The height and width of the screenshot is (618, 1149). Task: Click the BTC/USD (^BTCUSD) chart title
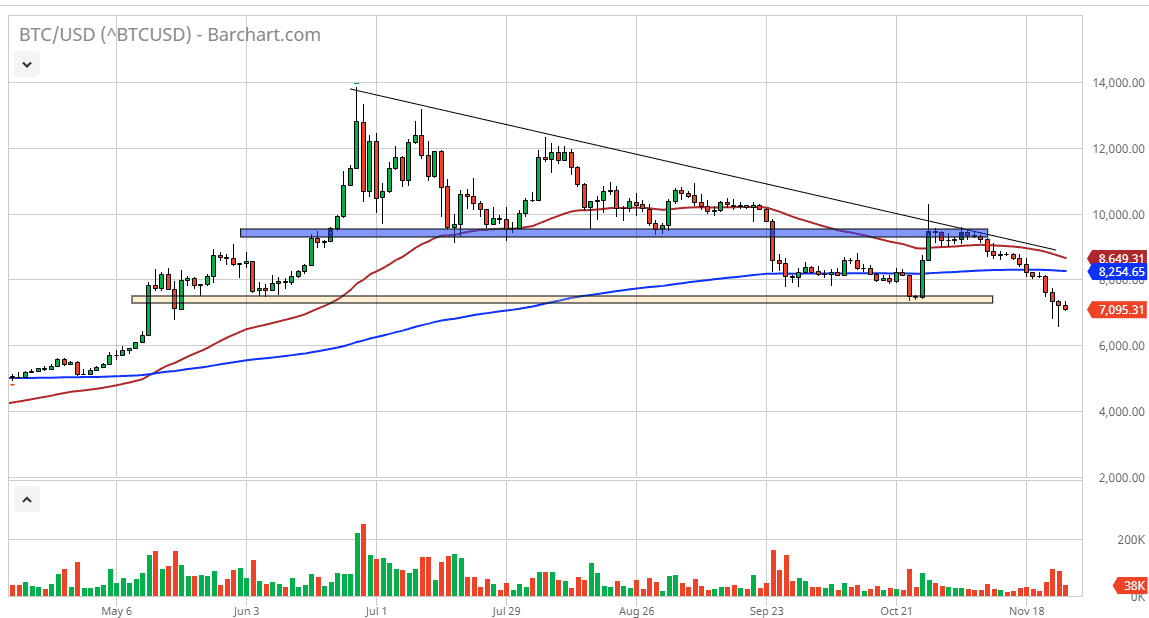[105, 33]
